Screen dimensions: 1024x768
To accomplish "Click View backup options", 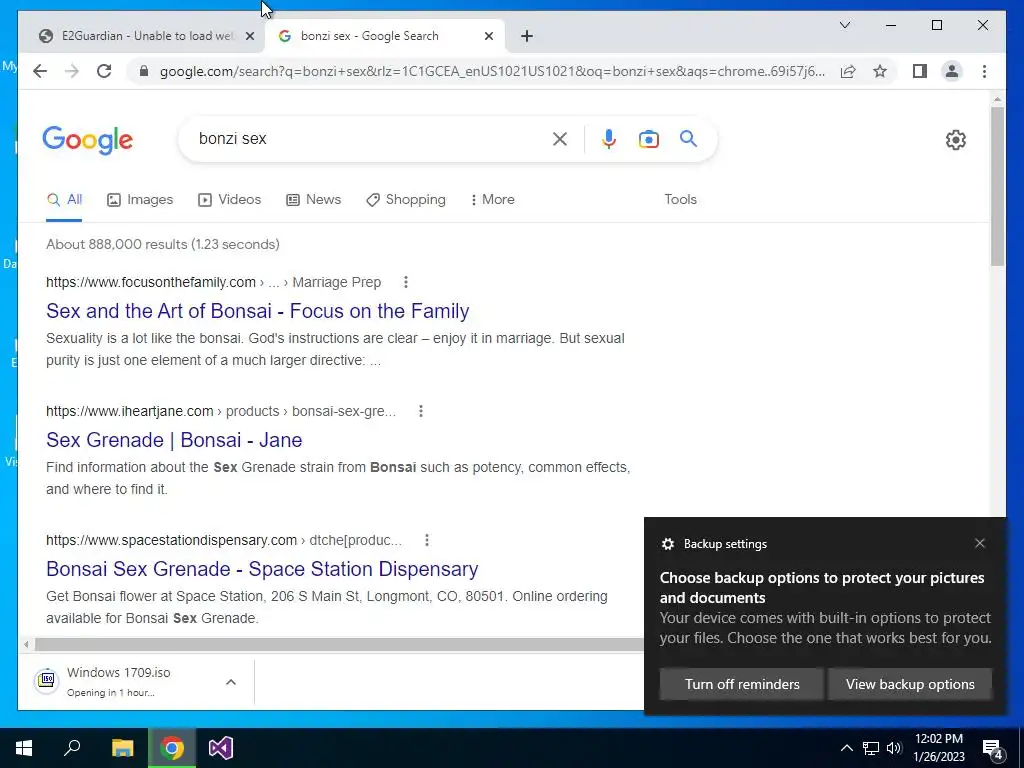I will tap(910, 684).
